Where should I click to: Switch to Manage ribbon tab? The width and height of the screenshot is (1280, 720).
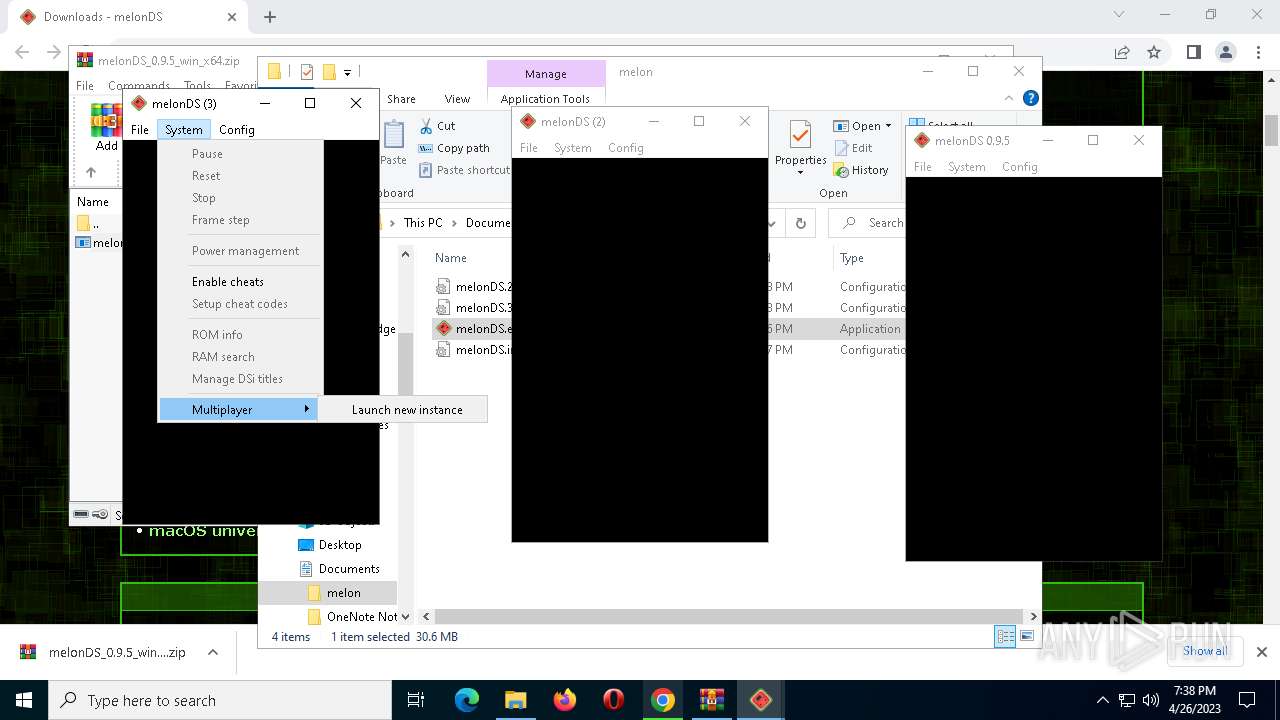click(x=546, y=74)
